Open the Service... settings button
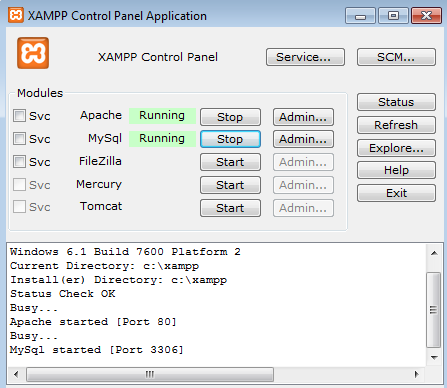The width and height of the screenshot is (447, 388). [305, 57]
